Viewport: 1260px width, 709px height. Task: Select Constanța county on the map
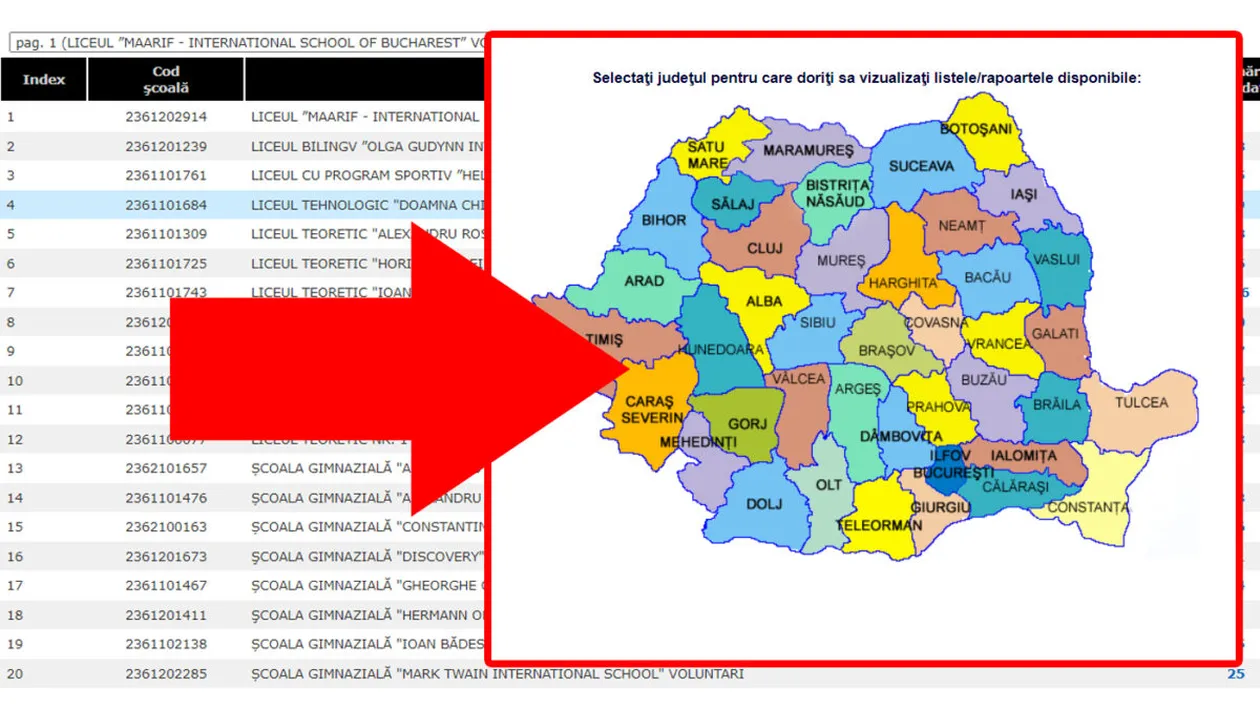click(1090, 508)
